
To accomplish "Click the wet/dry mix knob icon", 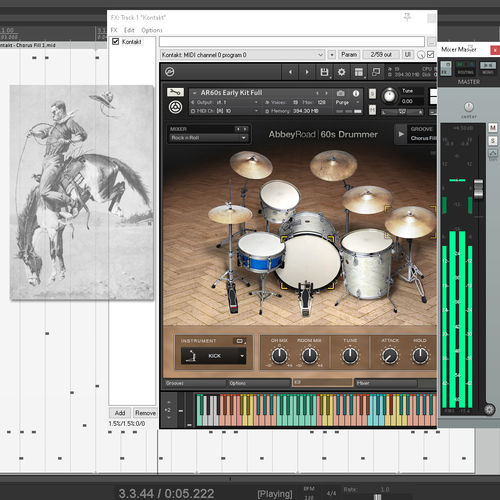I will (x=421, y=55).
